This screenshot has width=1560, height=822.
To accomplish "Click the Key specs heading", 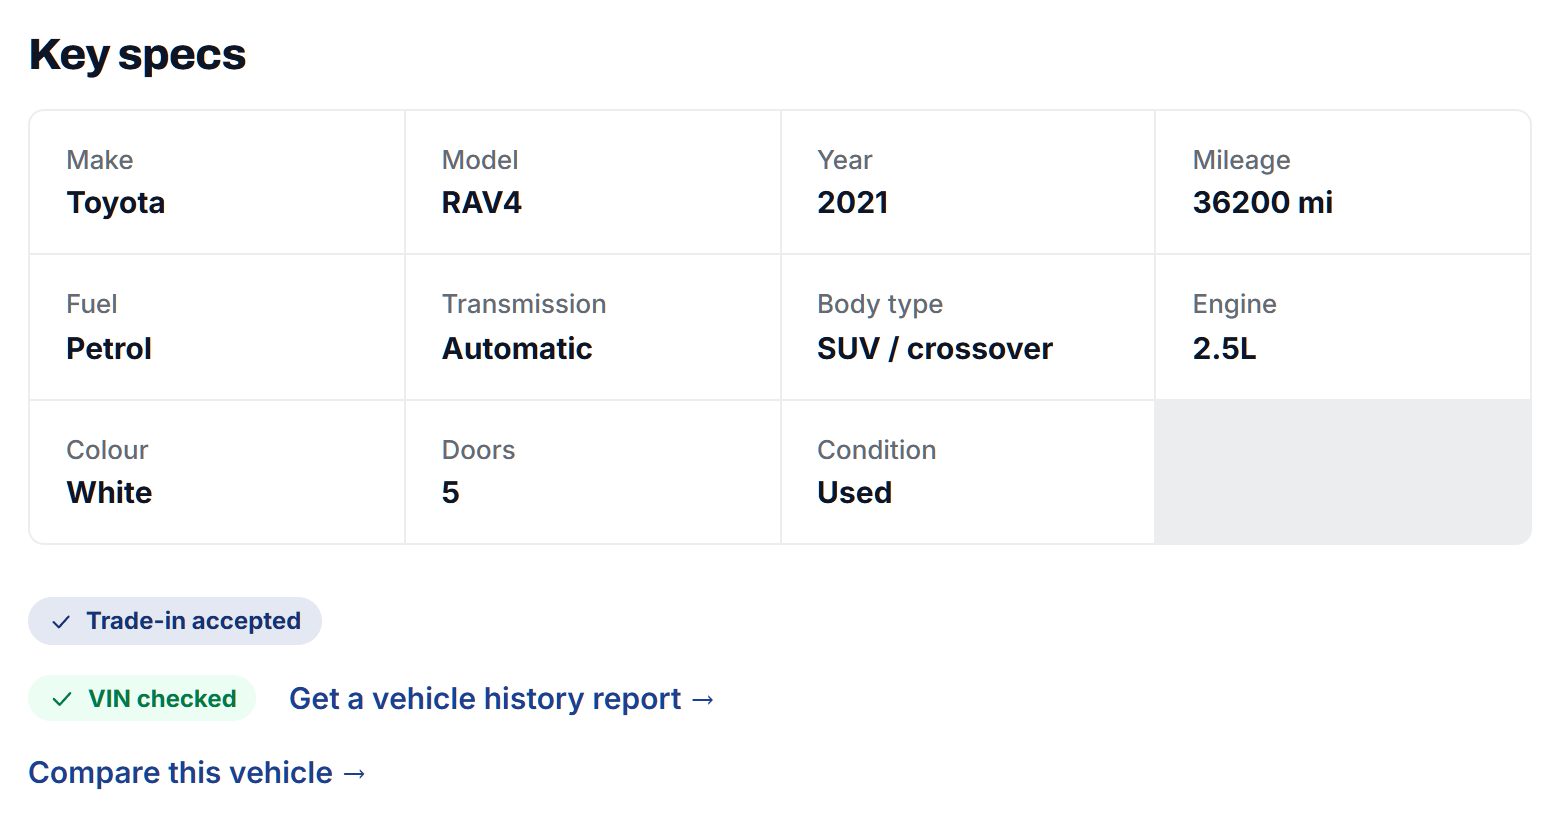I will pos(137,54).
